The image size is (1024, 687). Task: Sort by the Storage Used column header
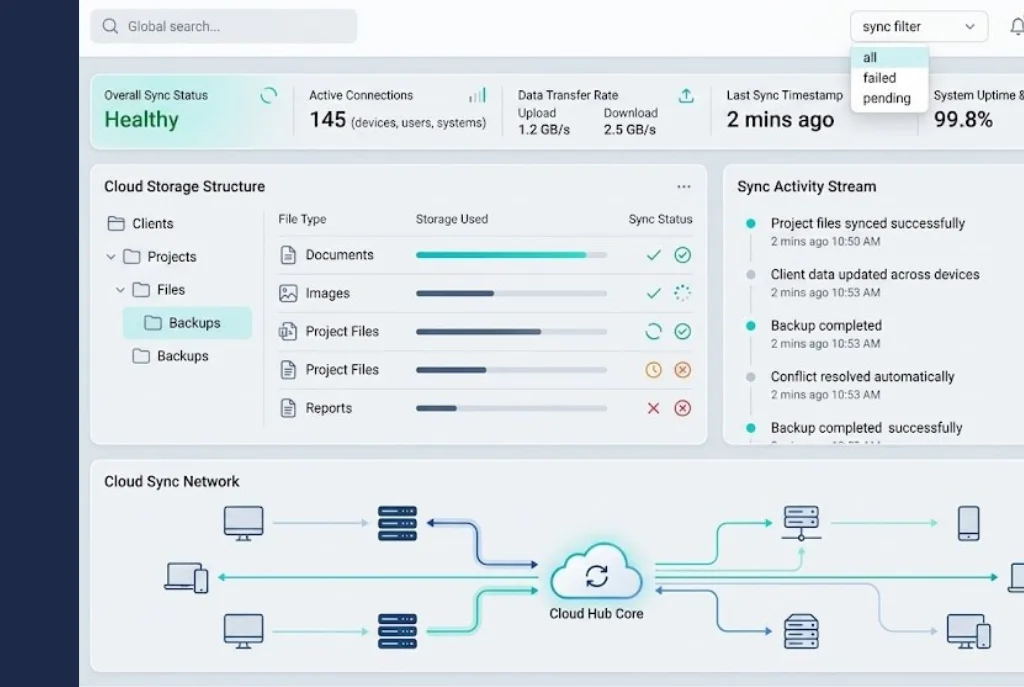point(452,219)
